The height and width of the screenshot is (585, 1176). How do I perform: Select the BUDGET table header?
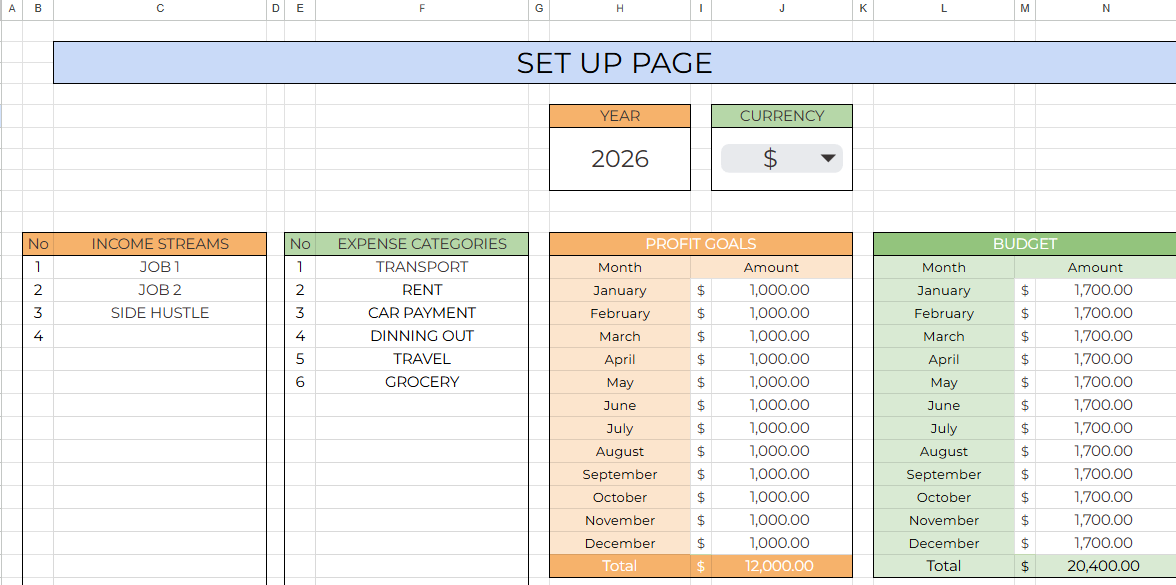click(1024, 244)
